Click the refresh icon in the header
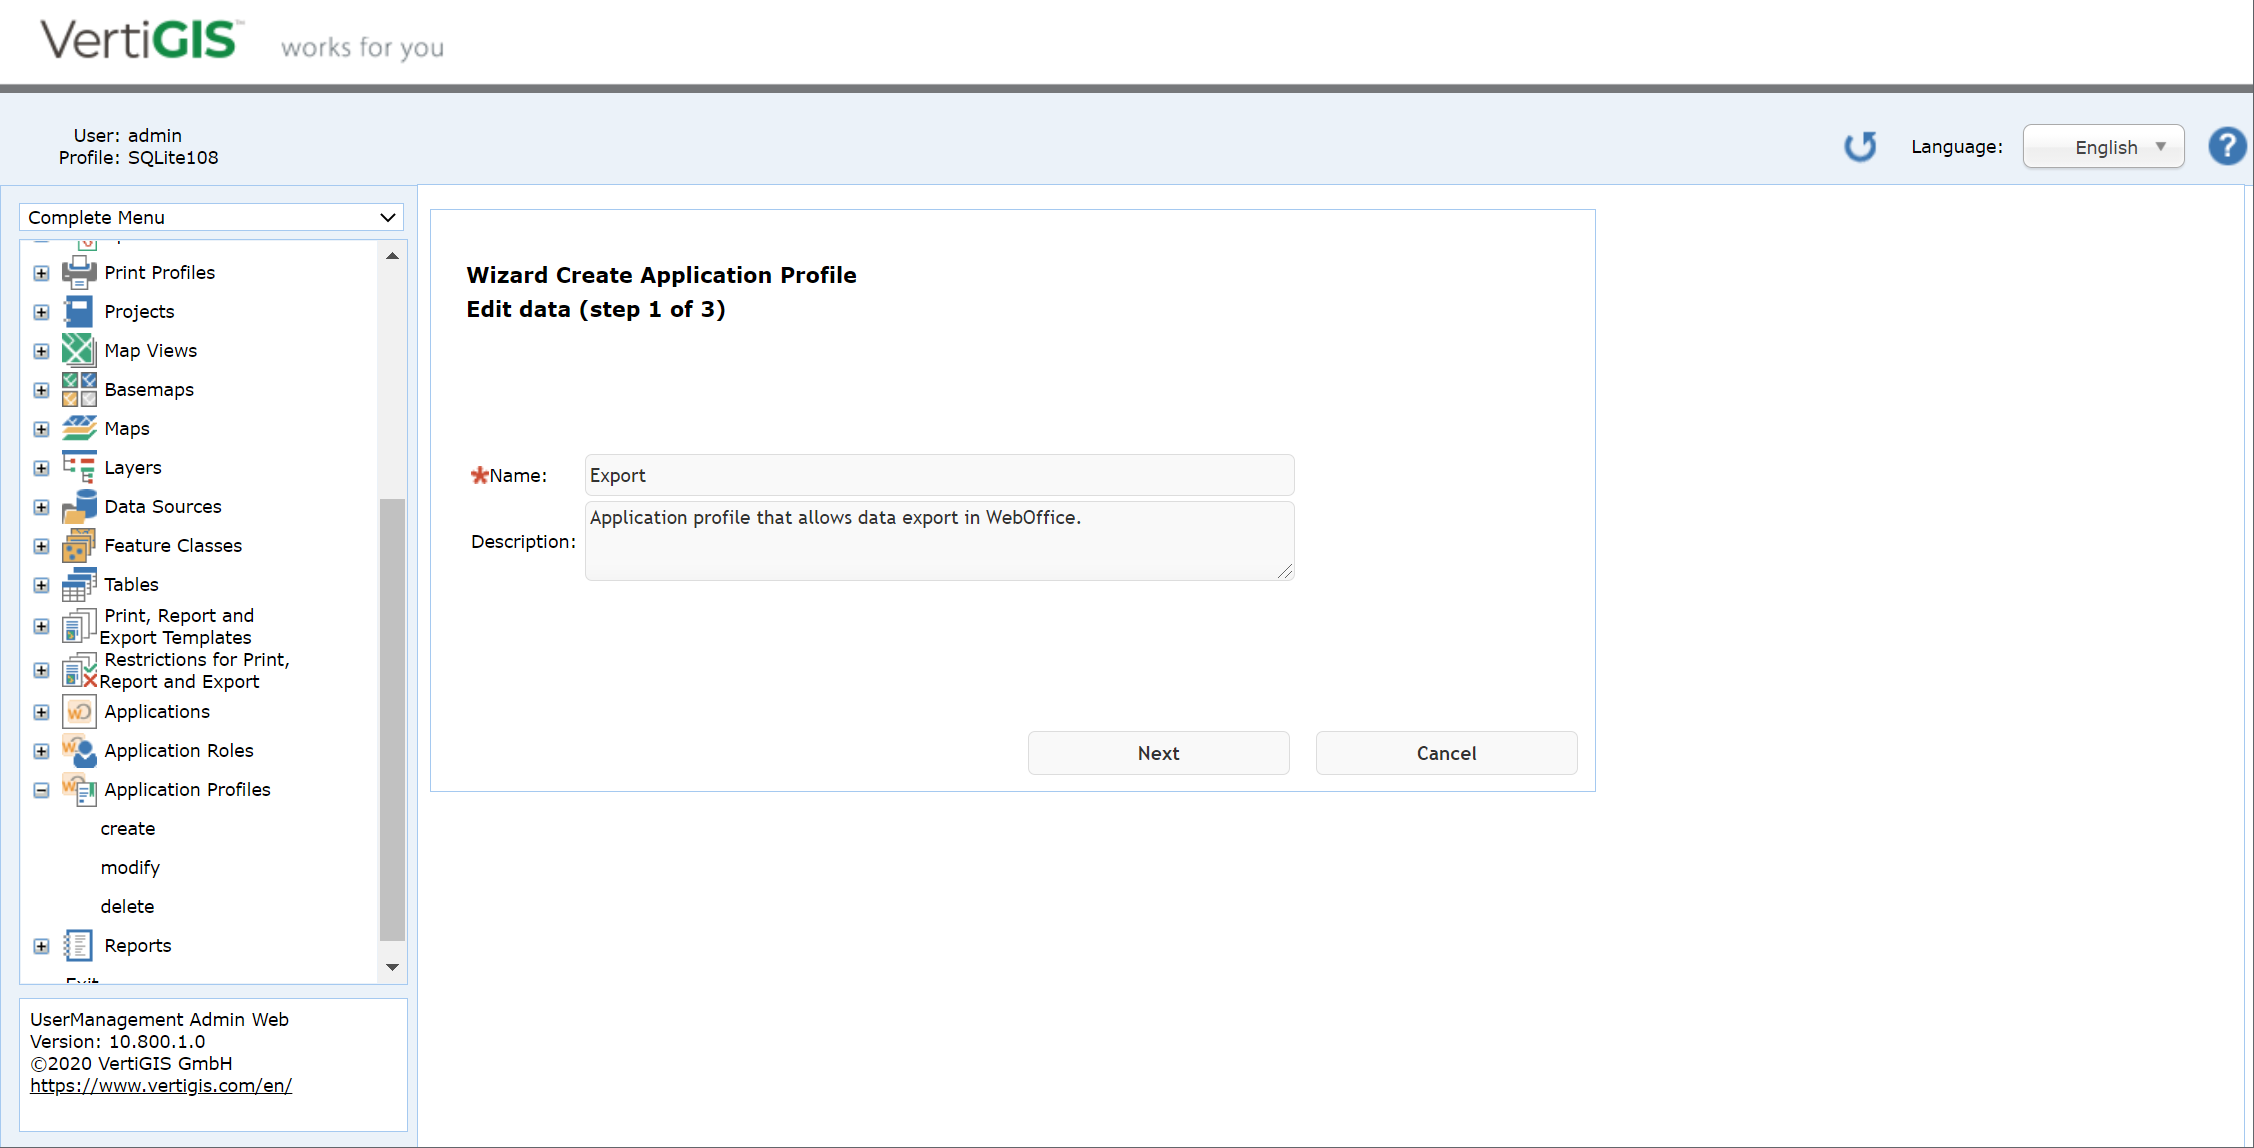2254x1148 pixels. click(x=1860, y=146)
